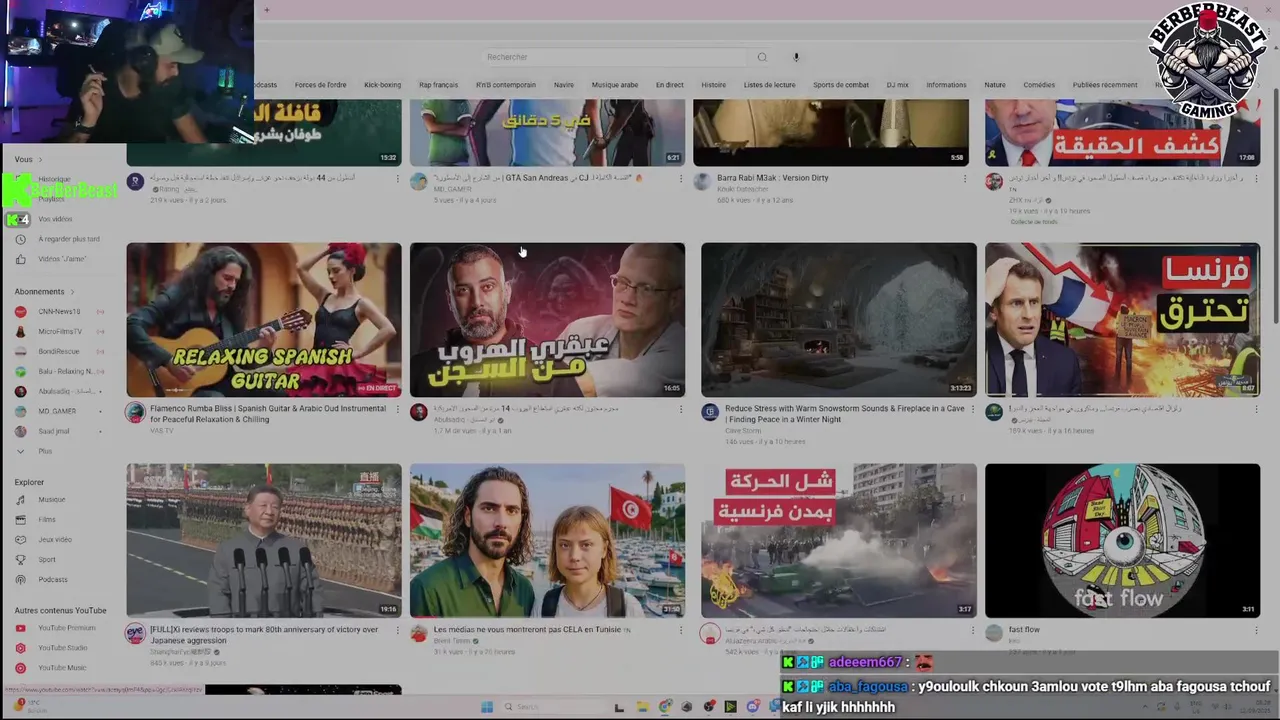Launch the YouTube Music icon
Screen dimensions: 1280x720
(20, 668)
